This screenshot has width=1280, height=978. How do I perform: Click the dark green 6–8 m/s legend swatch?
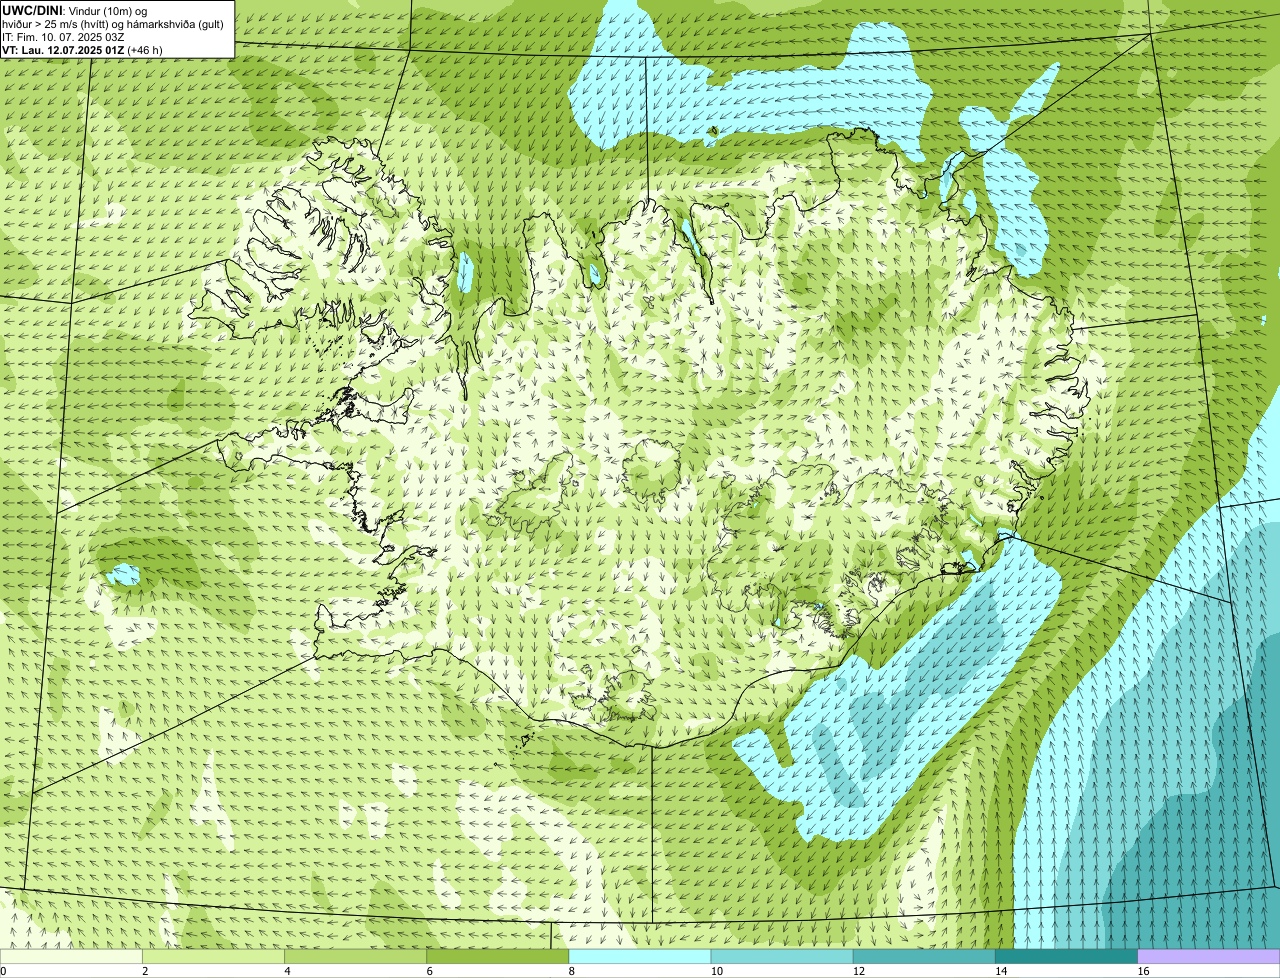click(x=498, y=956)
